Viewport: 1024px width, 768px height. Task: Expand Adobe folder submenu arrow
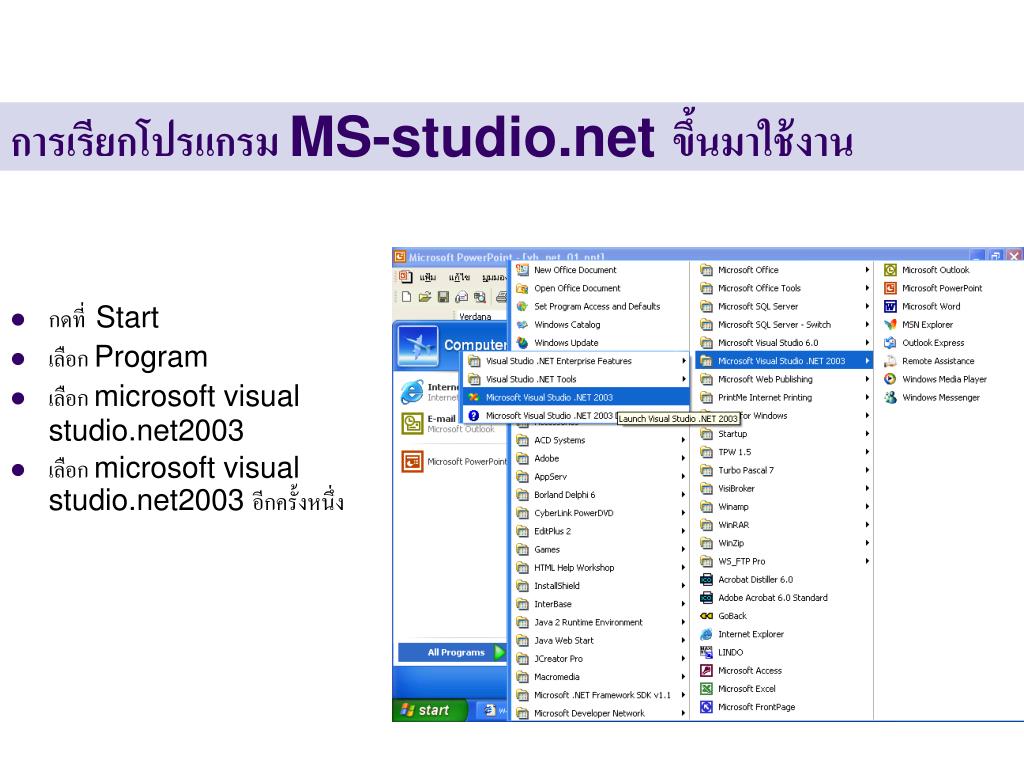[683, 458]
